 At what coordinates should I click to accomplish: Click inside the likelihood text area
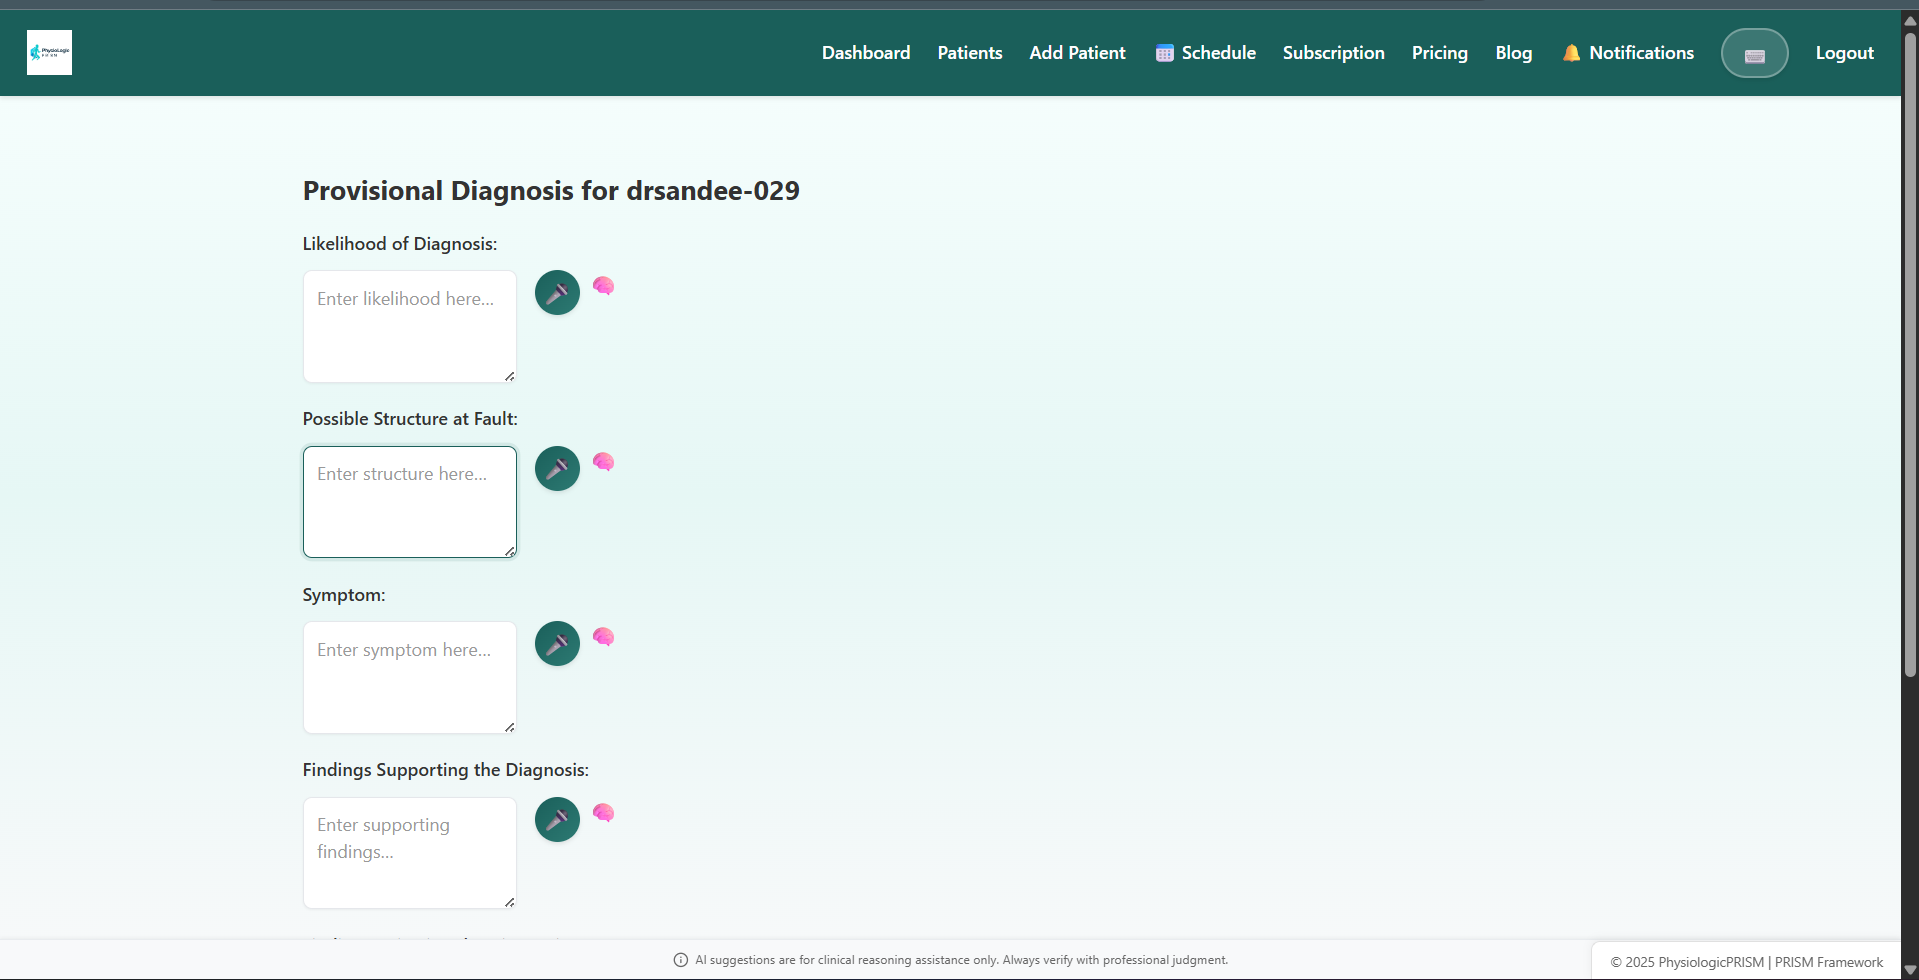(x=409, y=326)
